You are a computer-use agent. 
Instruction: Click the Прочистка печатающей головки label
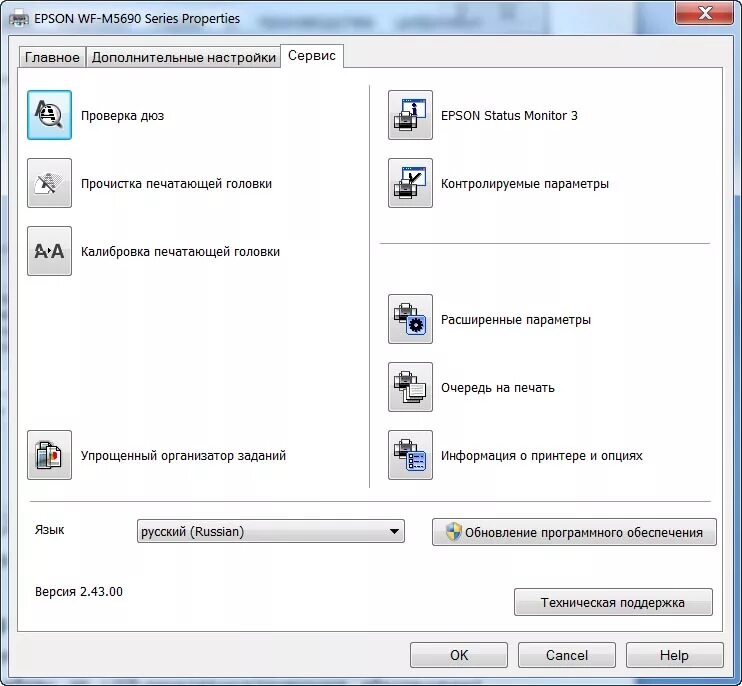coord(177,184)
